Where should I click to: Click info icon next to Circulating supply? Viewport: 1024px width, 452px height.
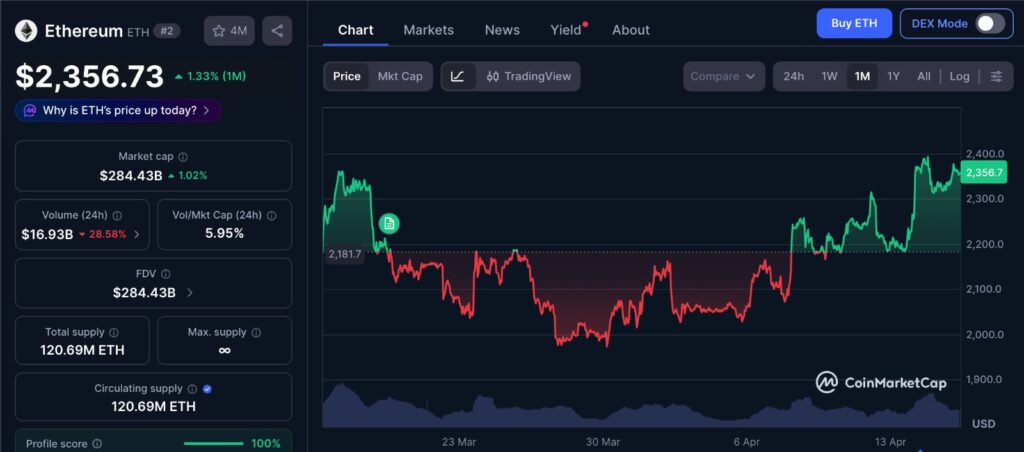(193, 389)
